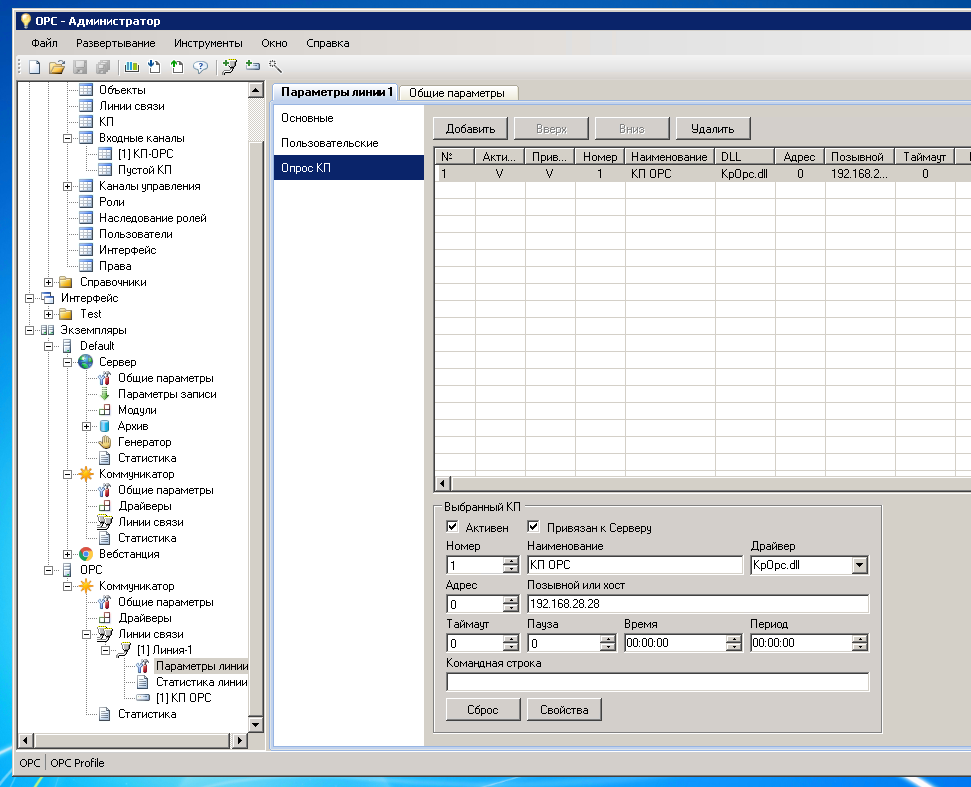
Task: Click the grayed Save All icon
Action: pyautogui.click(x=103, y=67)
